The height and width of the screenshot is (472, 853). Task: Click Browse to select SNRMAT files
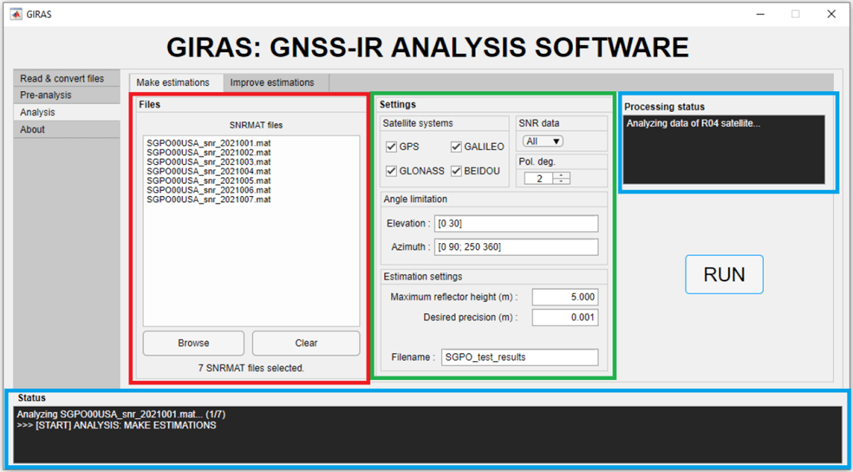(x=193, y=343)
